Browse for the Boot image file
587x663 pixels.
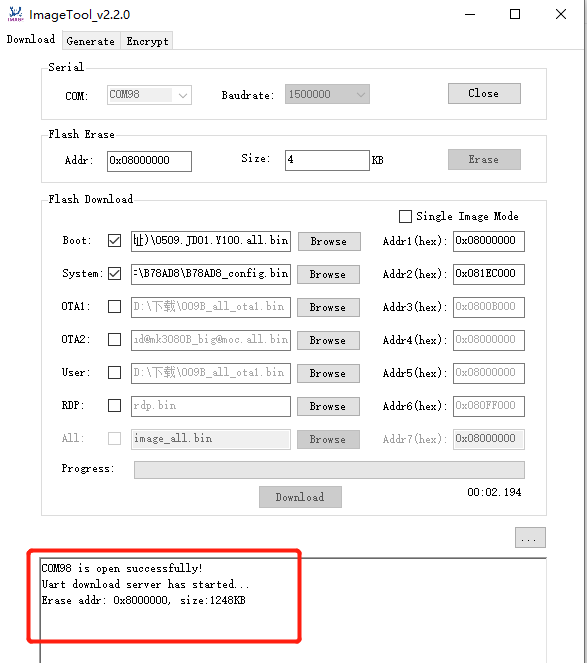329,241
